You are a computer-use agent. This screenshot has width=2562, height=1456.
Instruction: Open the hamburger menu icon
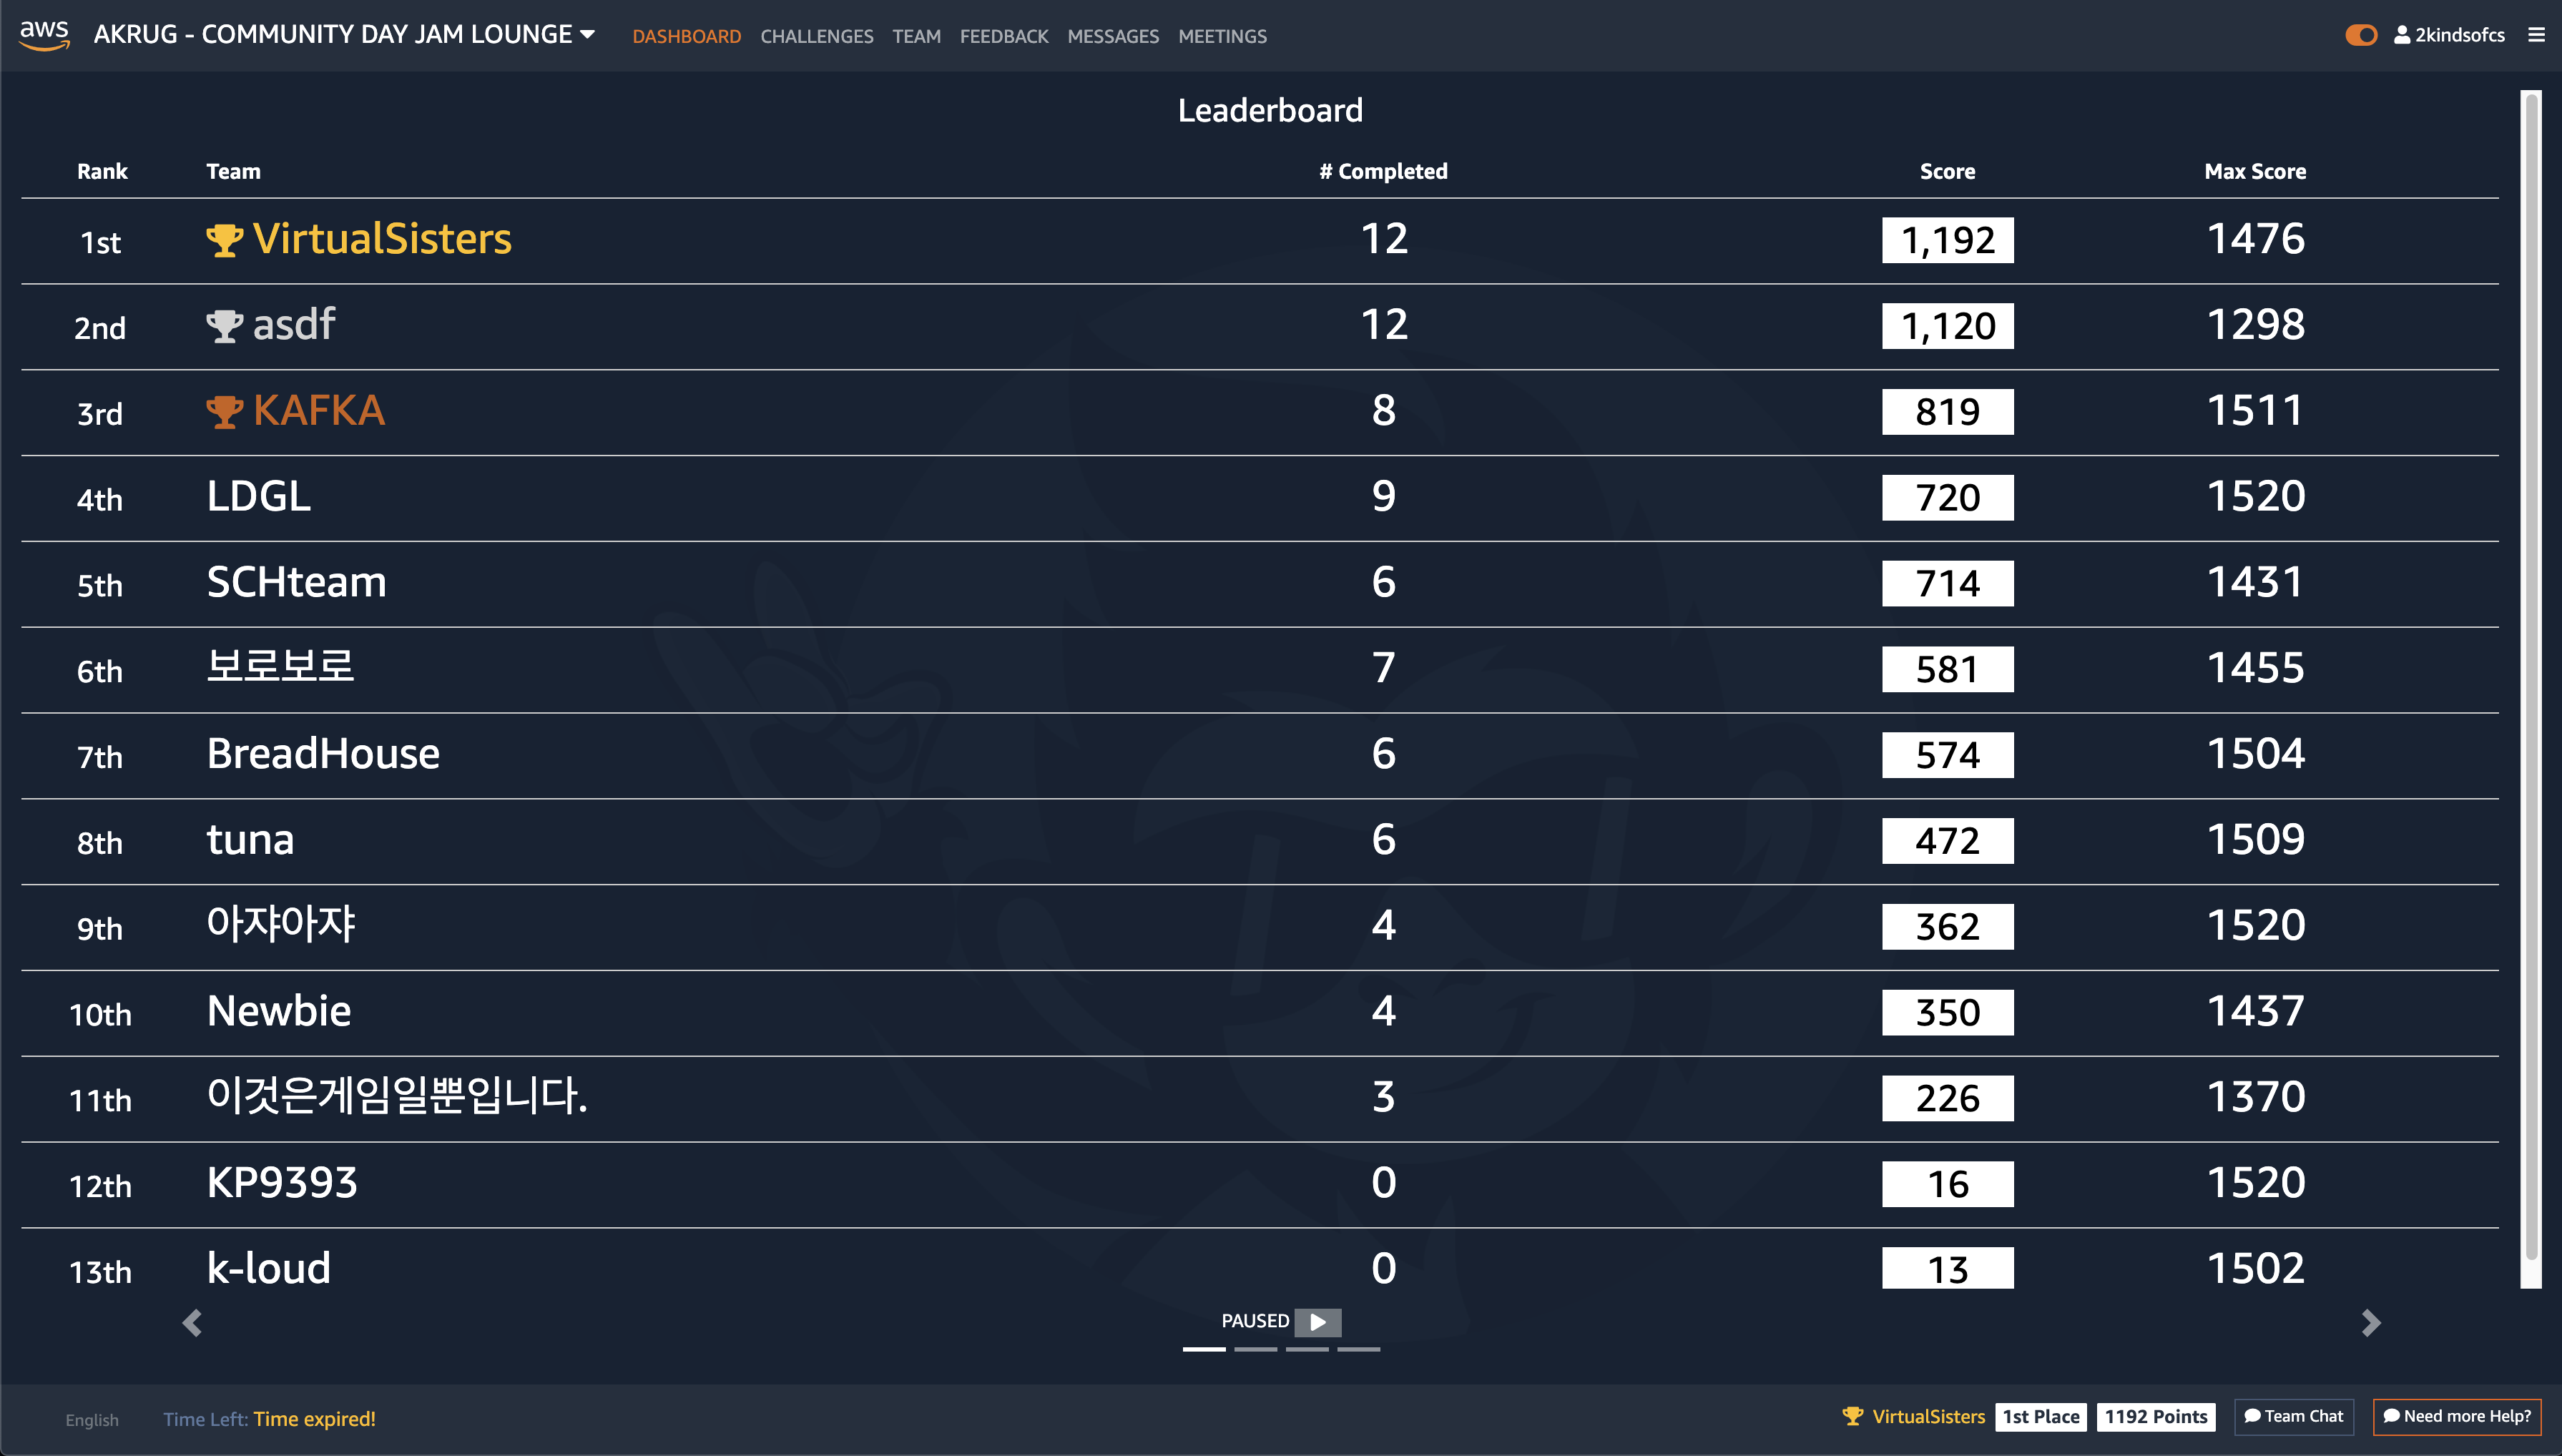tap(2536, 35)
